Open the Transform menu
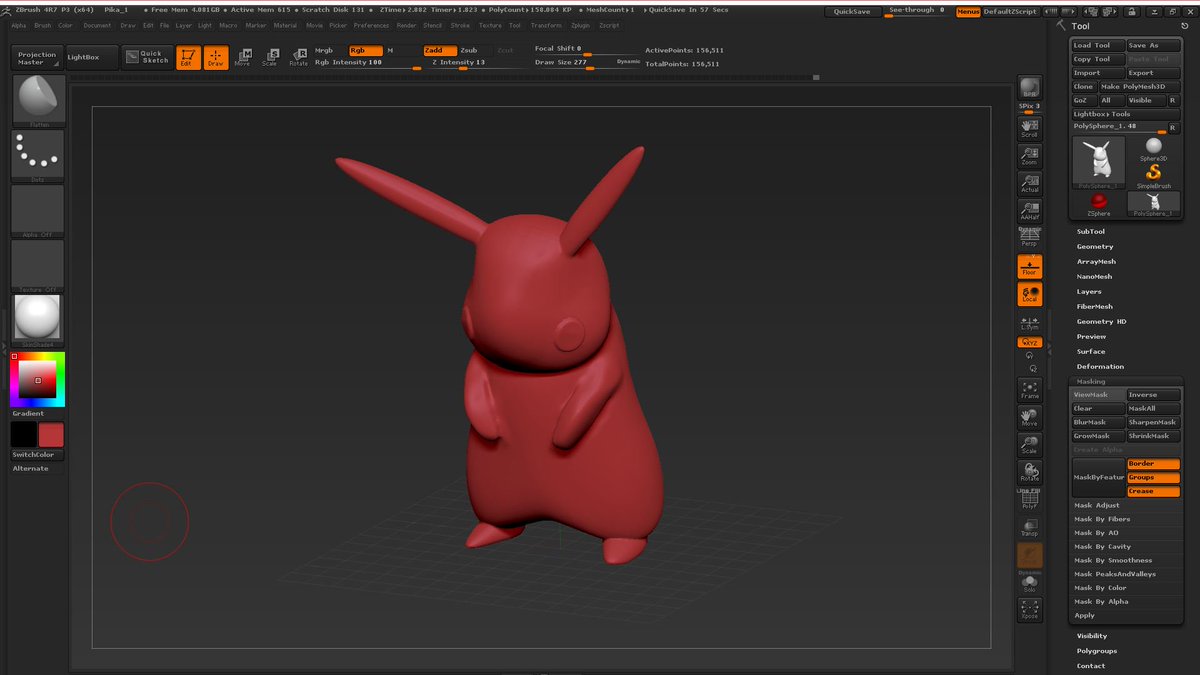The width and height of the screenshot is (1200, 675). point(546,25)
